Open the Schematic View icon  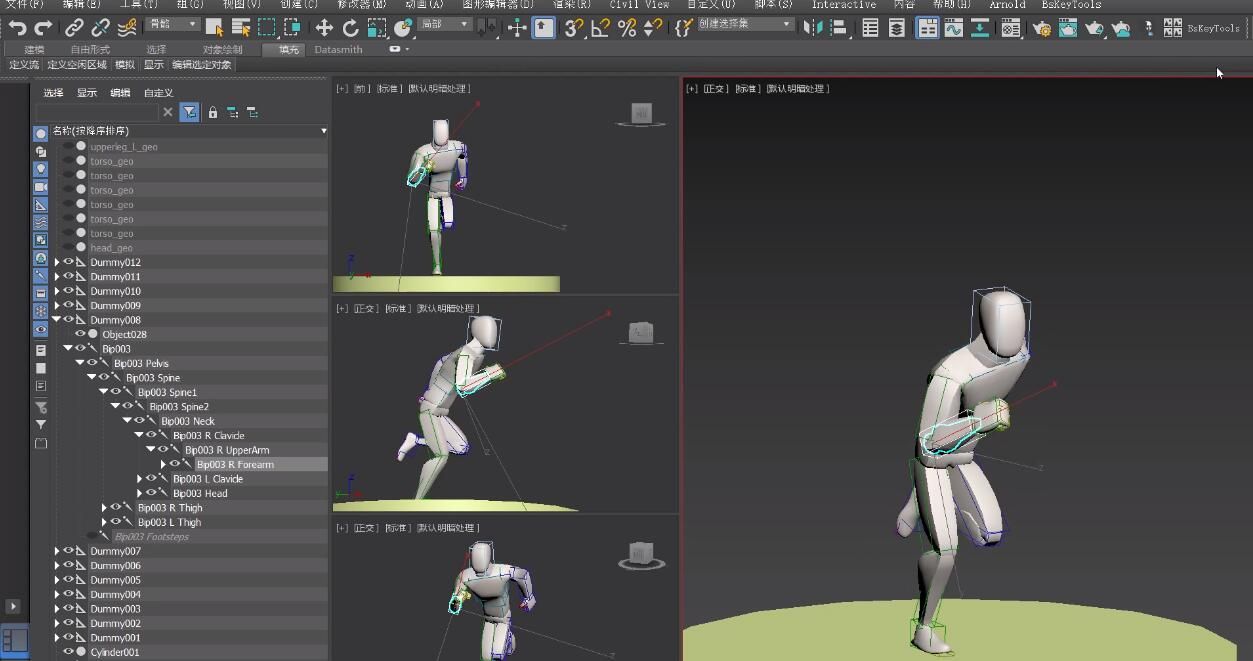coord(980,28)
